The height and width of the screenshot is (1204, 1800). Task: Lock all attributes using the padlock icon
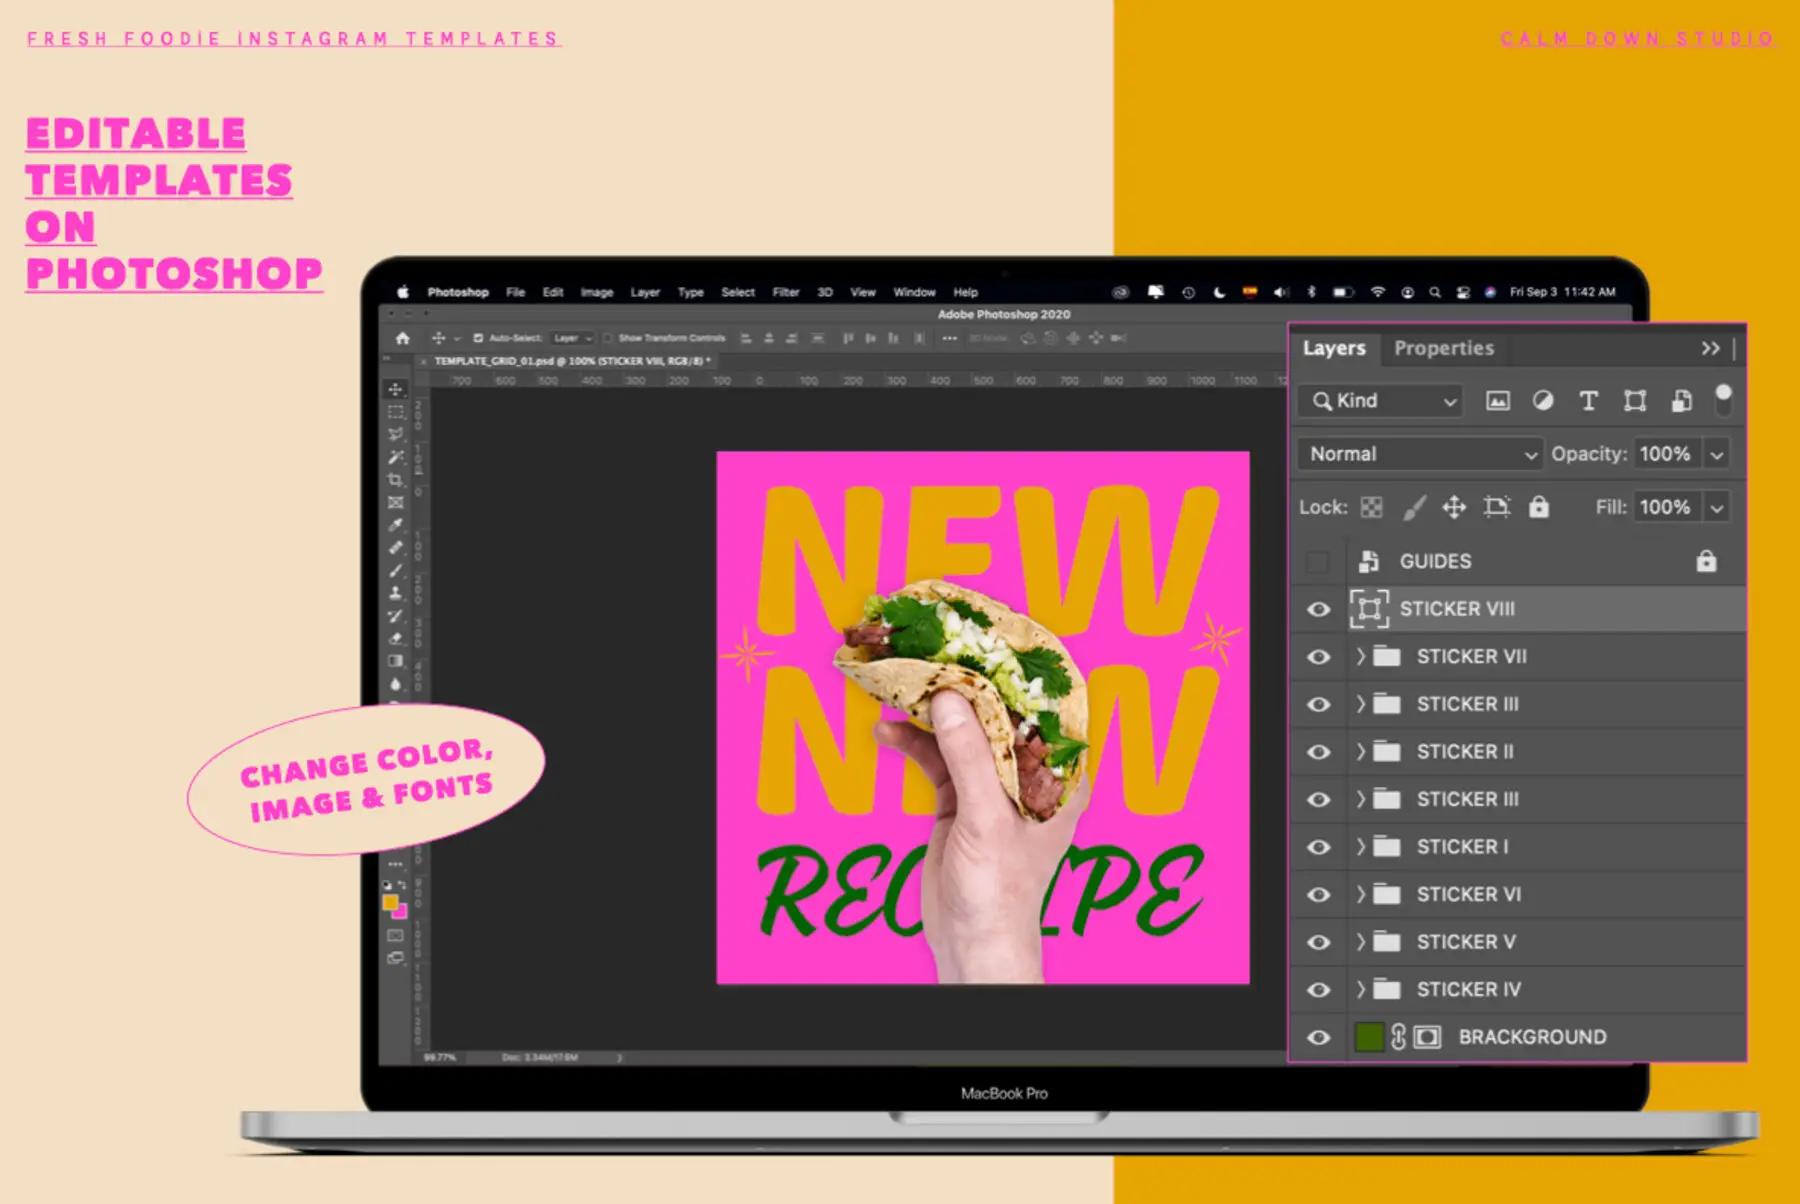pos(1540,507)
